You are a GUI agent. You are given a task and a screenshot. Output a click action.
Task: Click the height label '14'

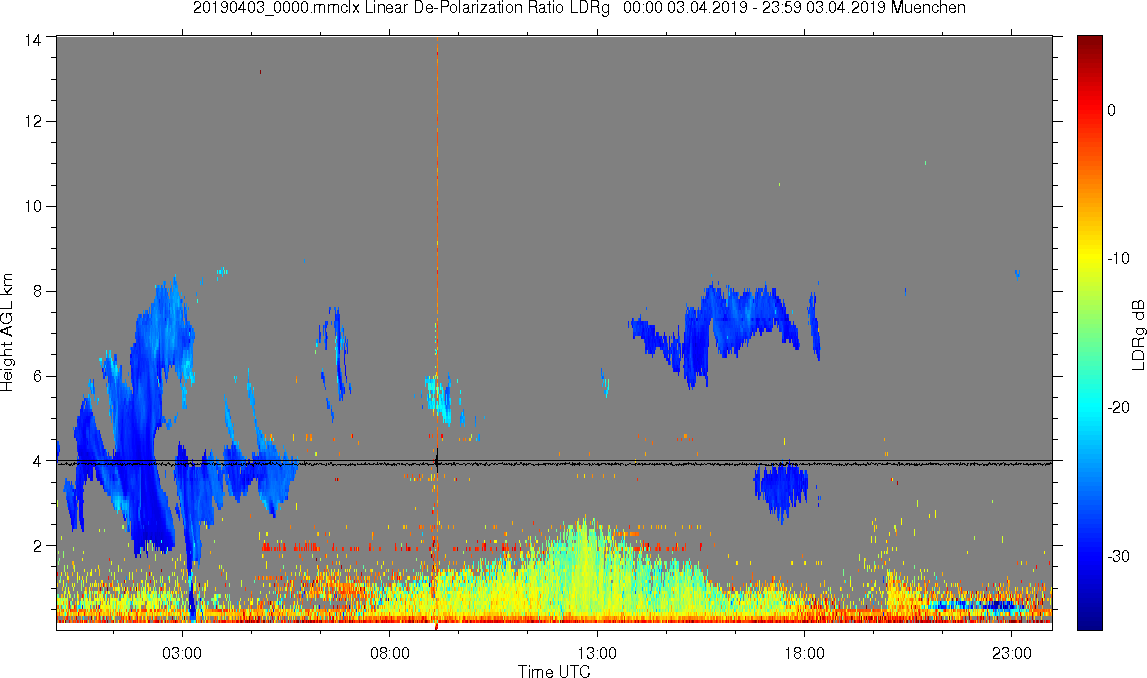point(33,41)
